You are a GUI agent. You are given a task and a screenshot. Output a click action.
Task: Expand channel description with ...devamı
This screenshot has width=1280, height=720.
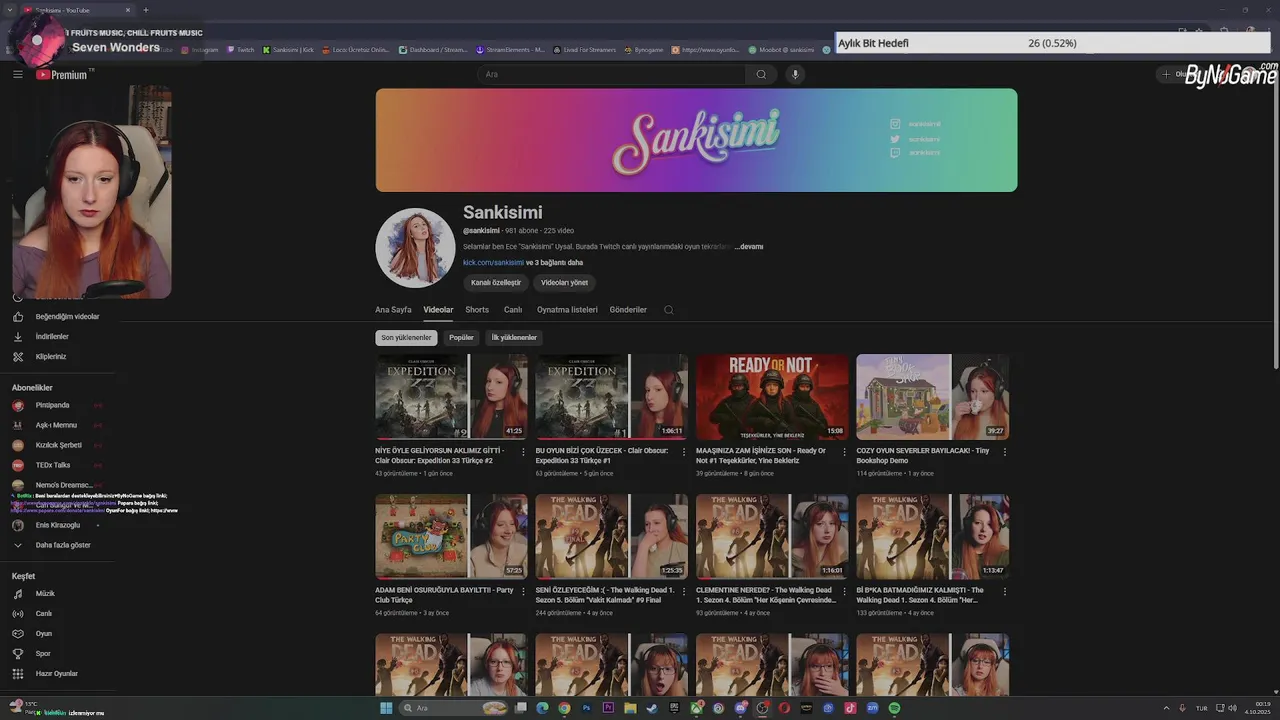(749, 247)
